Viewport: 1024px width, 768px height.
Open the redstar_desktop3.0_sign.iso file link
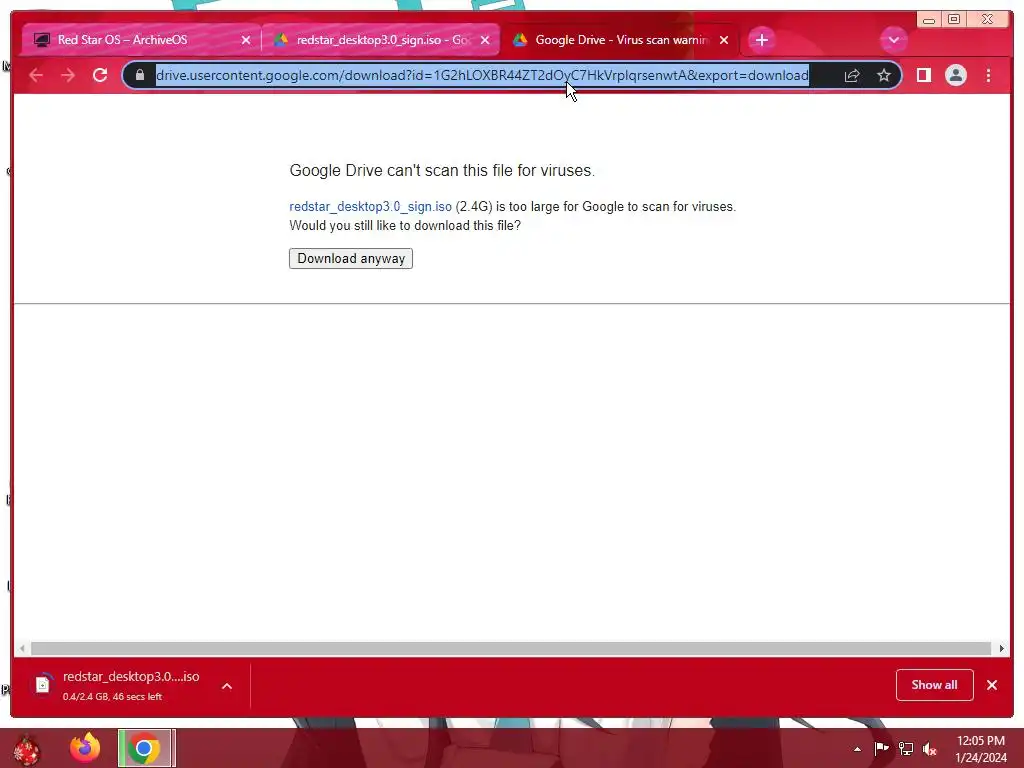370,206
